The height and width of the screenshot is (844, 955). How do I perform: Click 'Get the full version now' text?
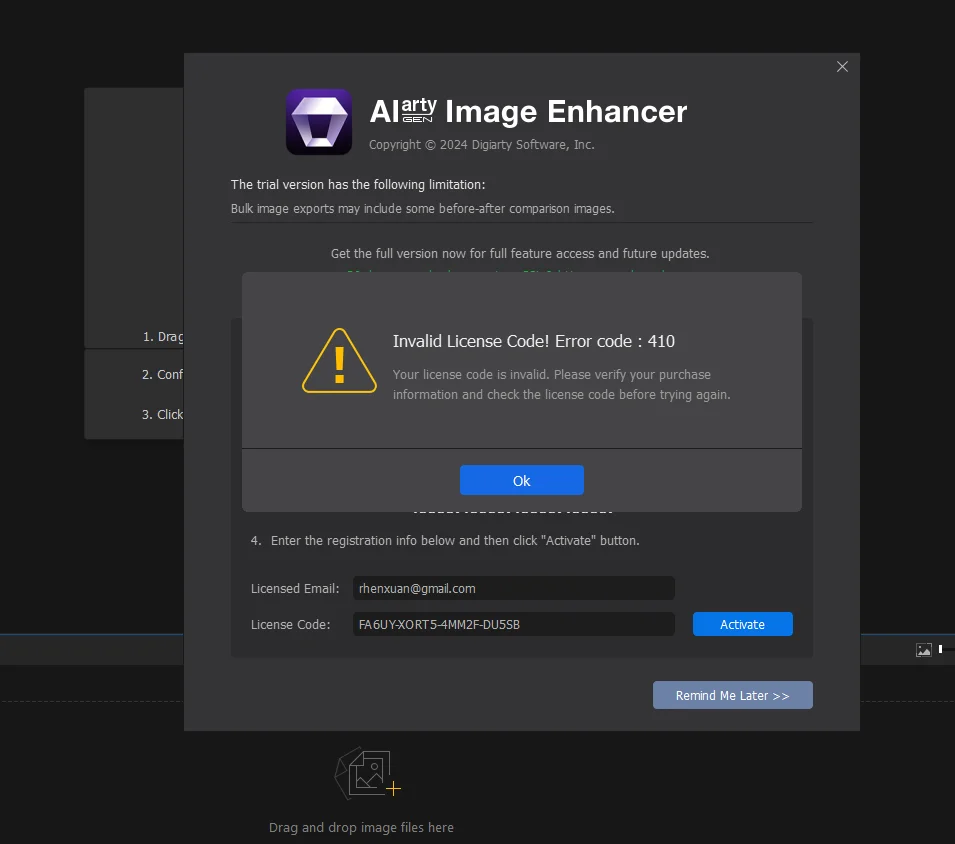tap(520, 253)
